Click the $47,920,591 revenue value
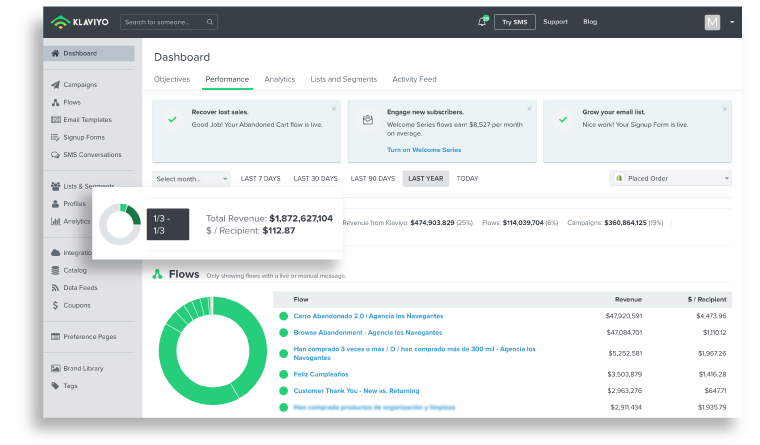Screen dimensions: 760x445 624,316
